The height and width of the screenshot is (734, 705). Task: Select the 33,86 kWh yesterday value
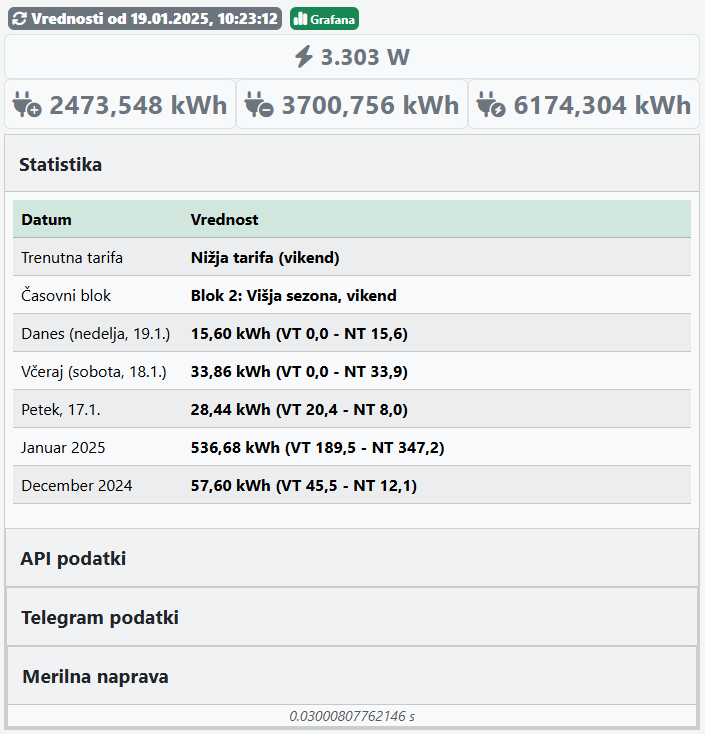[299, 371]
